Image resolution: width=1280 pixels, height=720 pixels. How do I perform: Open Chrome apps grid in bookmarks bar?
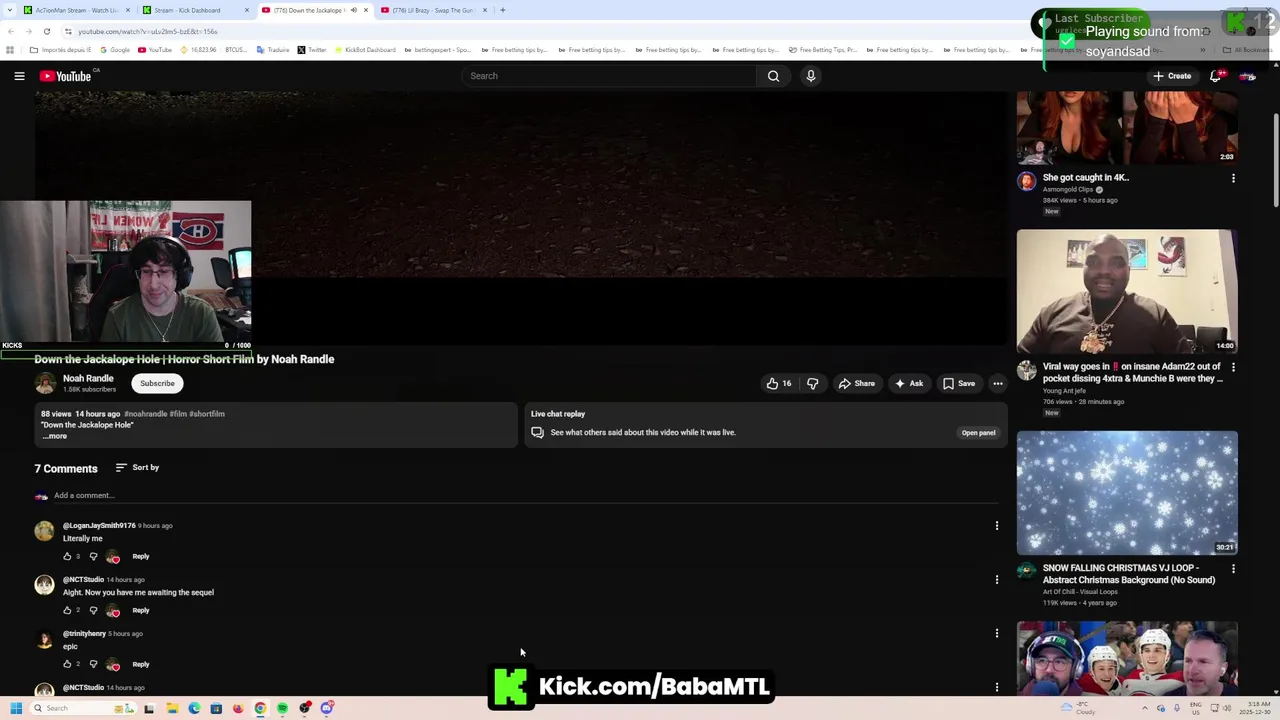point(10,50)
